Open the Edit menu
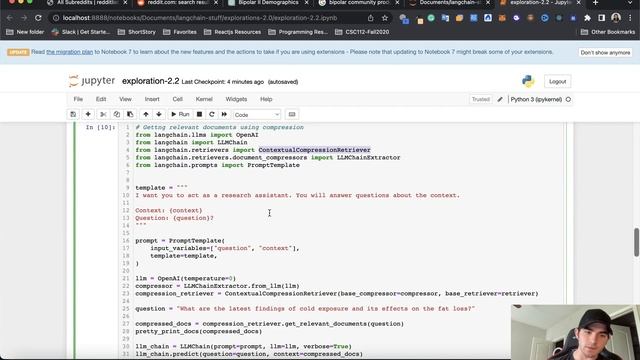This screenshot has height=360, width=640. pyautogui.click(x=101, y=99)
